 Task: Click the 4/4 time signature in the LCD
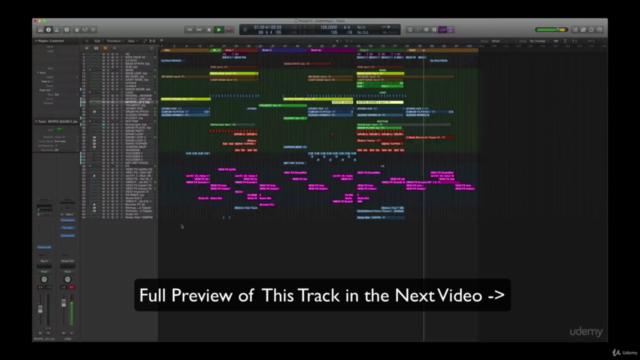coord(347,27)
